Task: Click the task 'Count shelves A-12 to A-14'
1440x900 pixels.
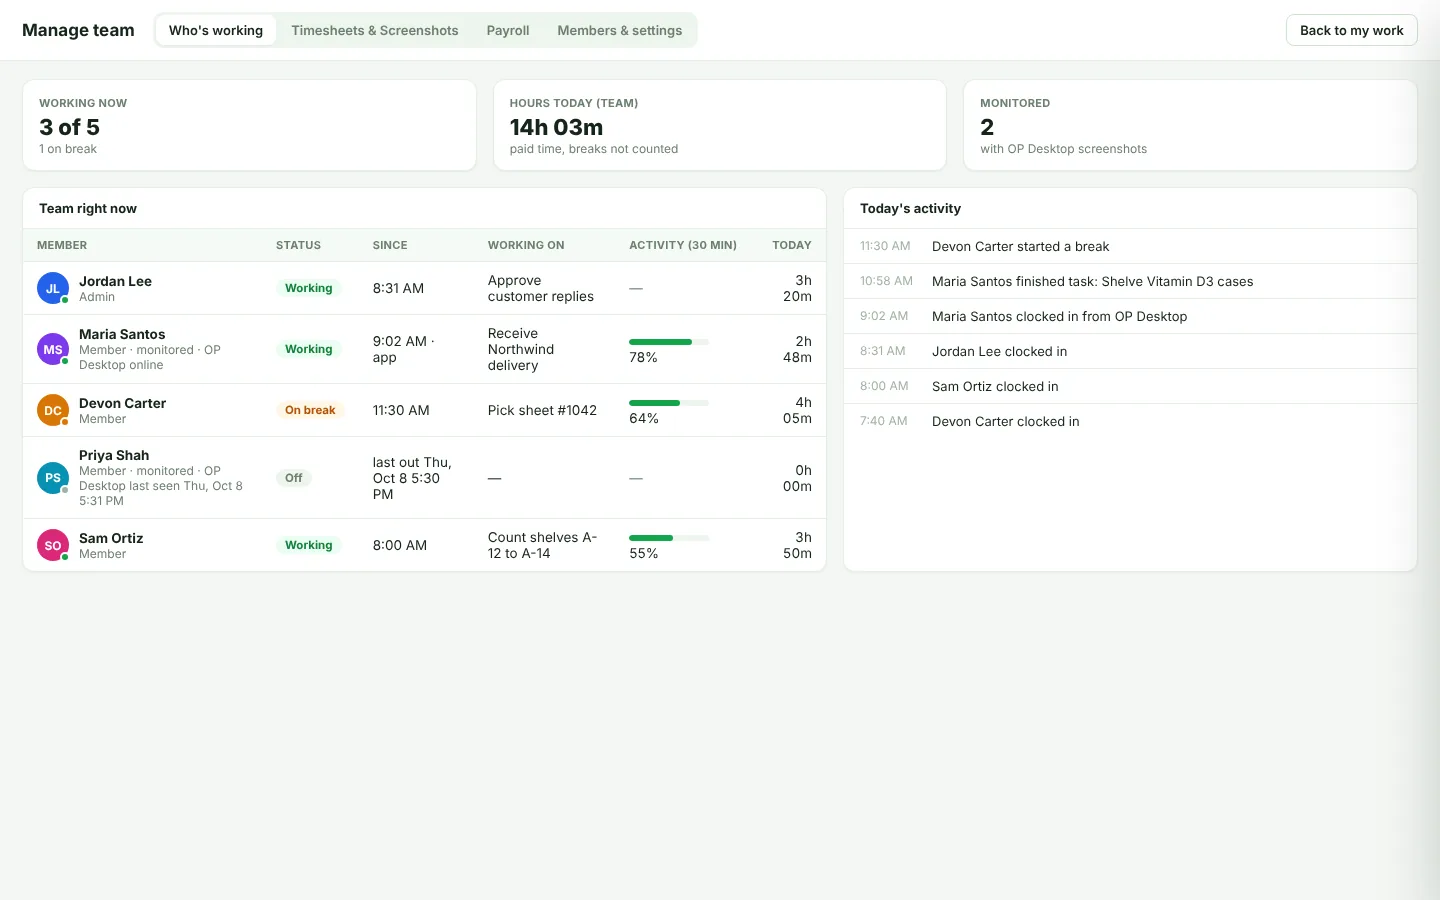Action: tap(542, 545)
